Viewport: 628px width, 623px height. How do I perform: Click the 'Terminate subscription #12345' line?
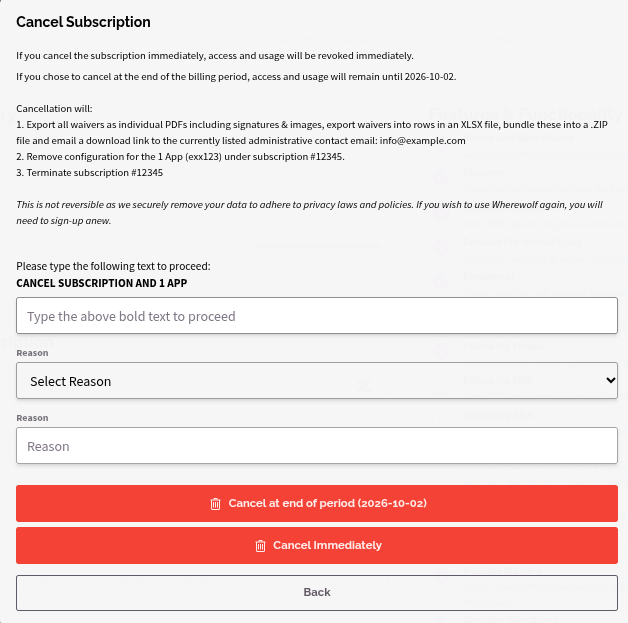point(90,173)
